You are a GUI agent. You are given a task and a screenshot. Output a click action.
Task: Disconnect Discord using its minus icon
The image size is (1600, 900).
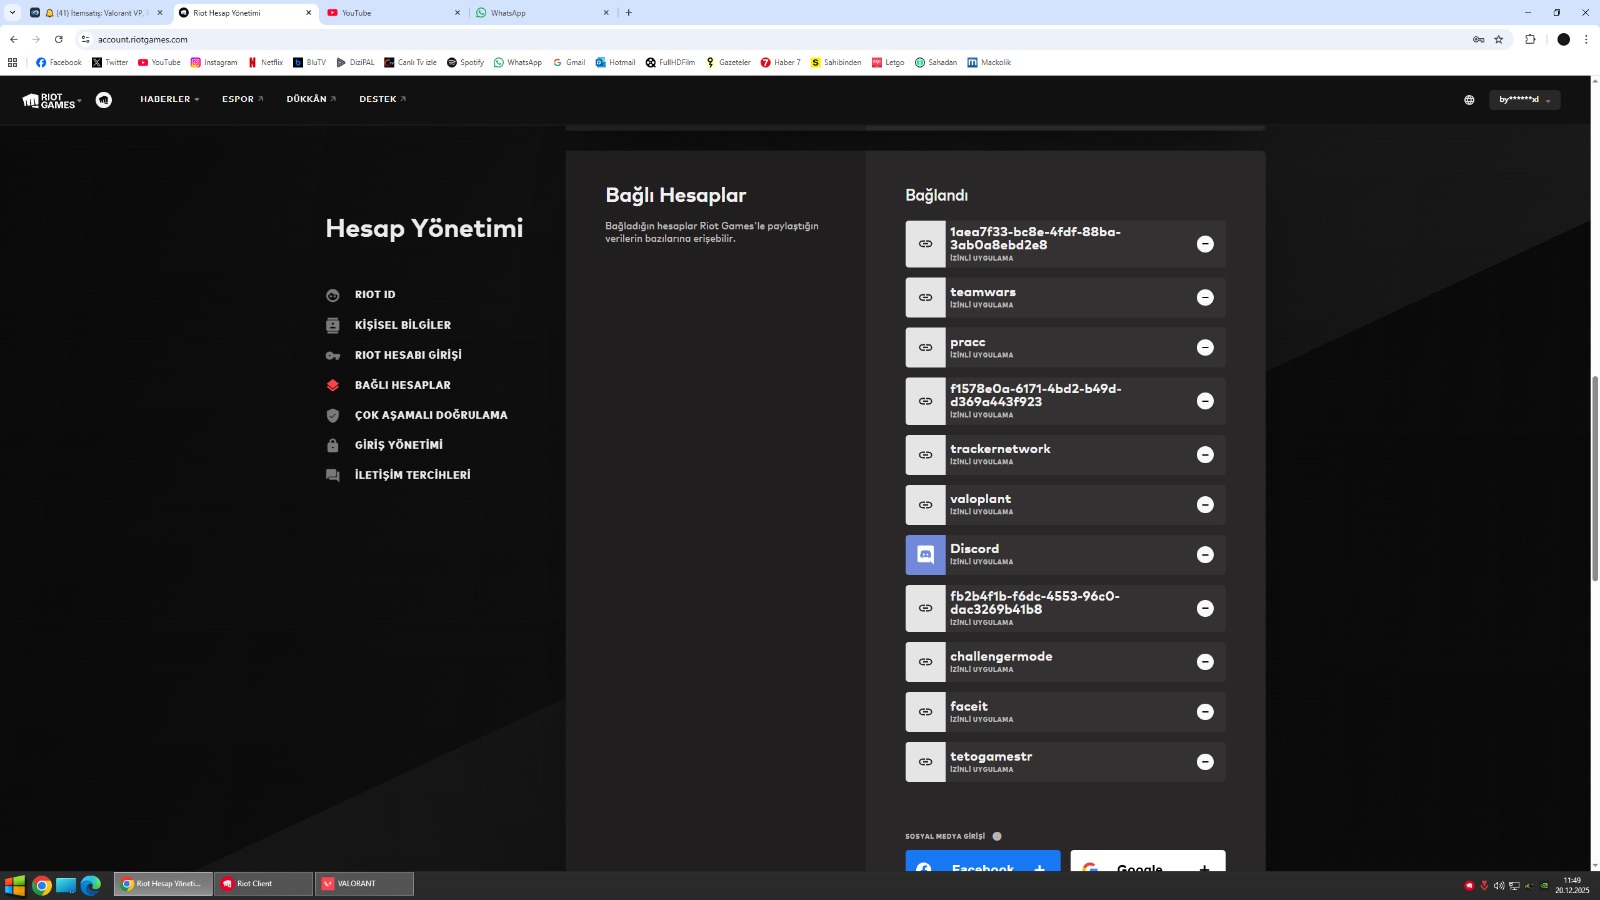[1205, 555]
